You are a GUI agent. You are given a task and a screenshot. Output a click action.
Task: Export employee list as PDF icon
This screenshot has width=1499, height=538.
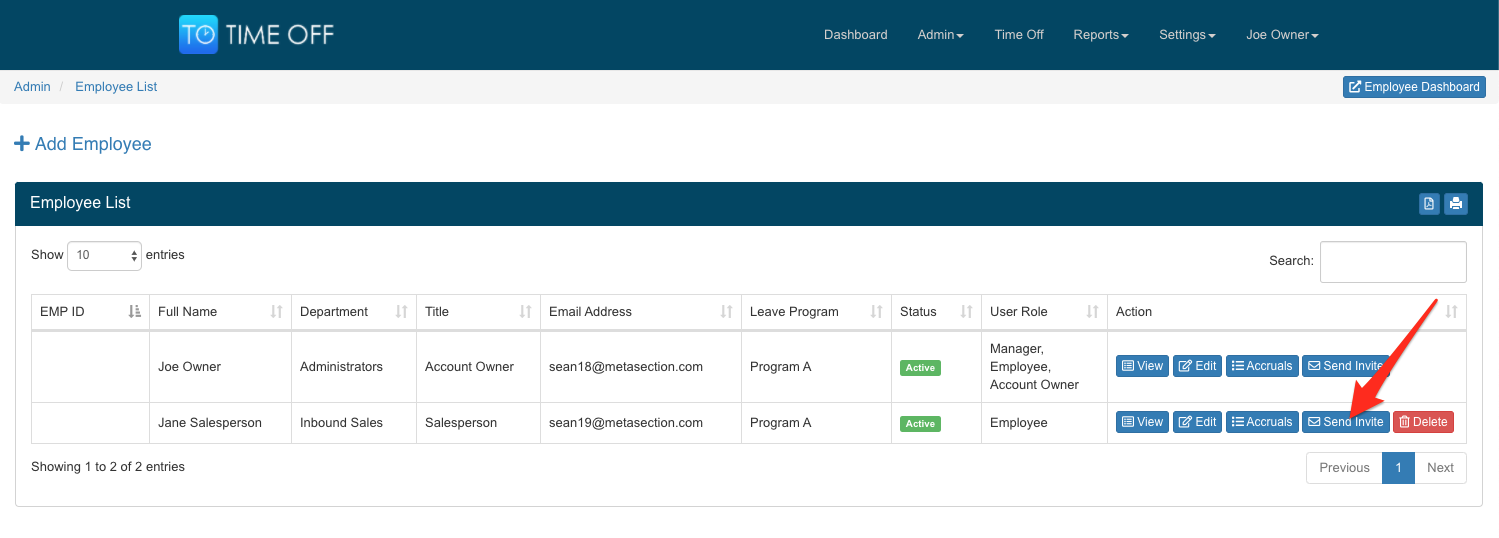[1429, 204]
